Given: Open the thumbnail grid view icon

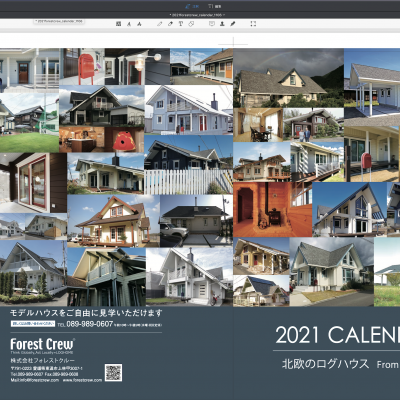Looking at the screenshot, I should (x=119, y=24).
